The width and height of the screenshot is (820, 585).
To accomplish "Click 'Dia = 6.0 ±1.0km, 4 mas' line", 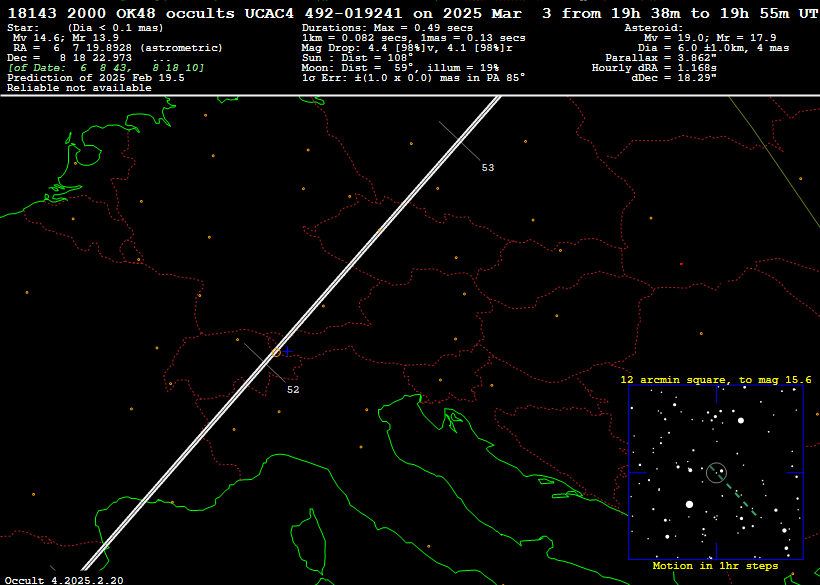I will [x=713, y=48].
